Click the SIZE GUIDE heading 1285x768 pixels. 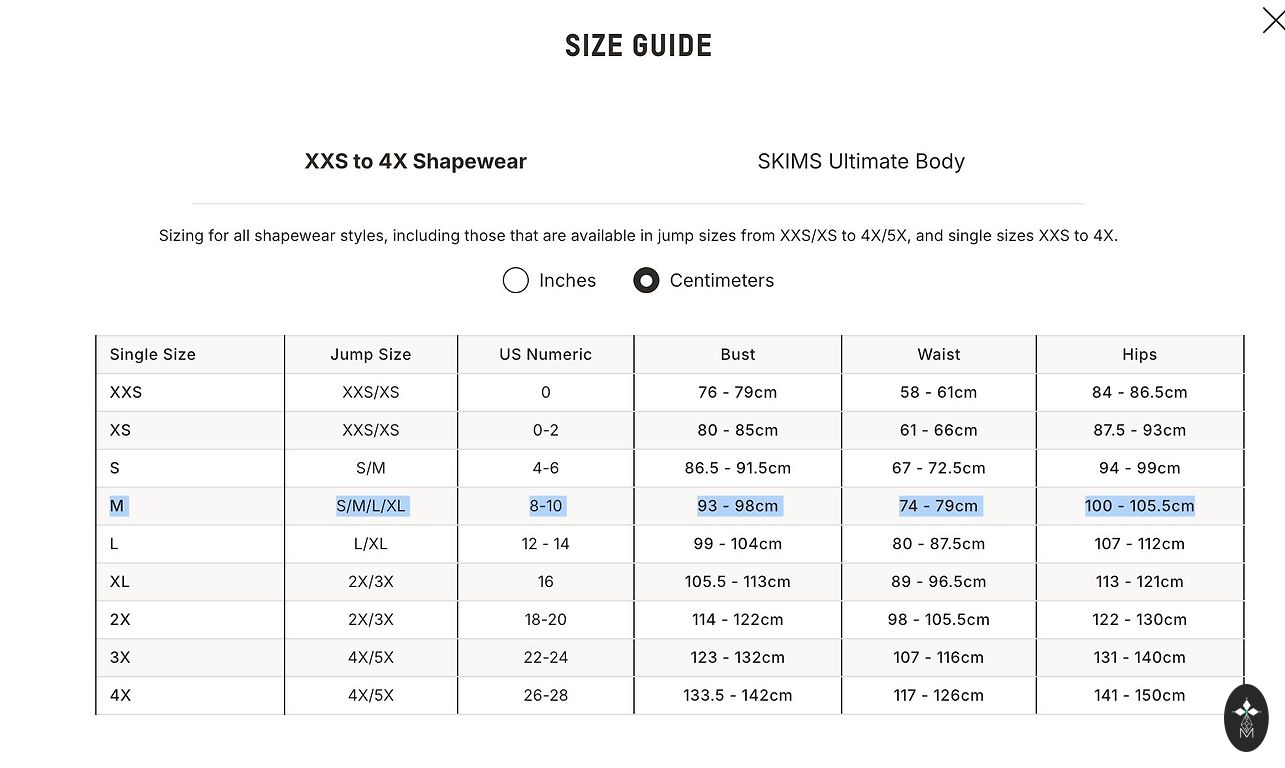coord(638,46)
